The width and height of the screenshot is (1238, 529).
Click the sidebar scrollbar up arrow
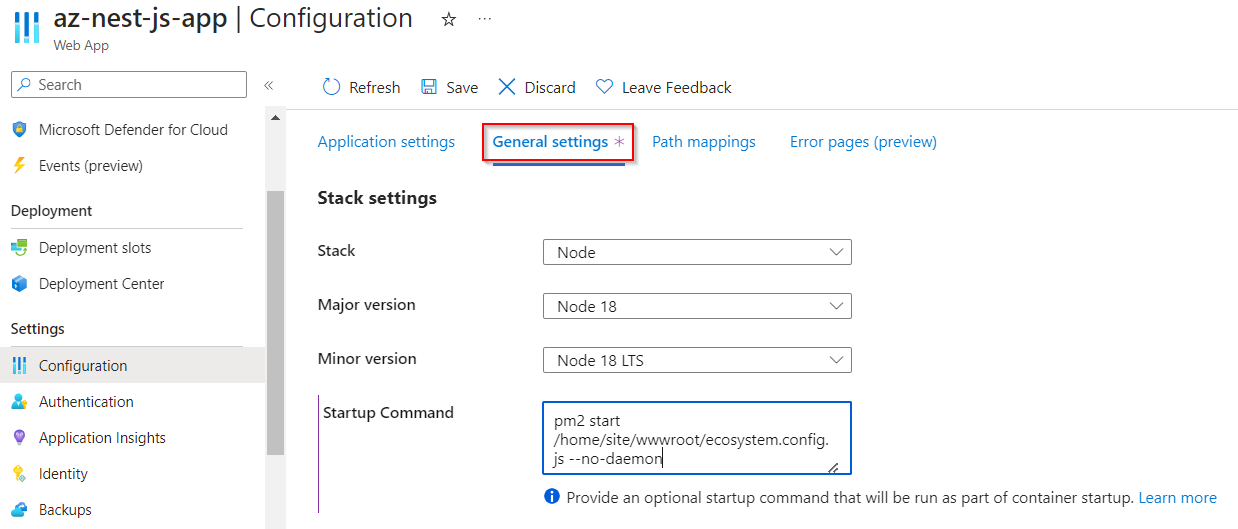275,118
